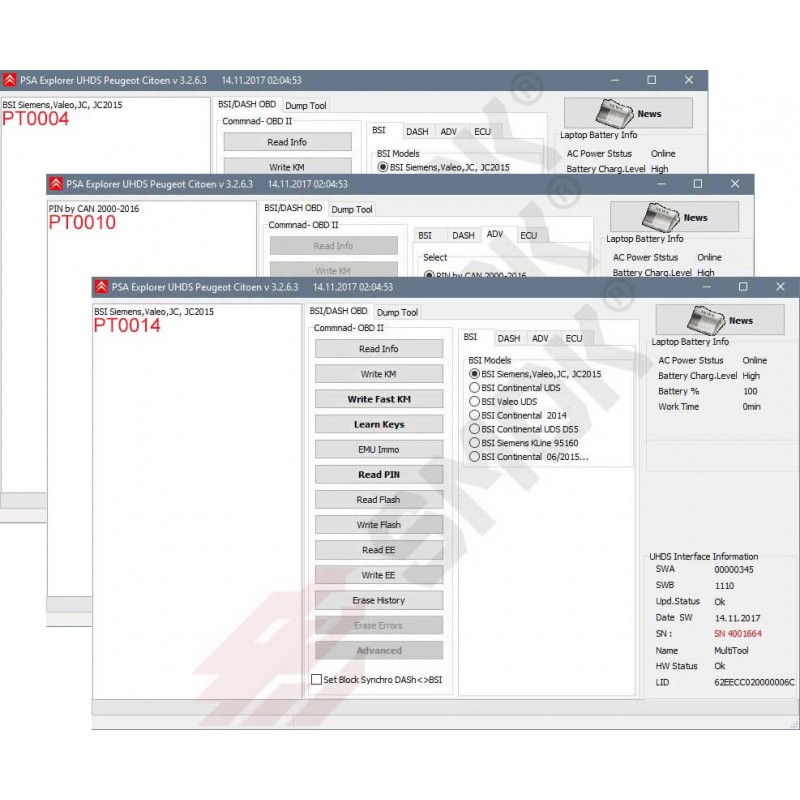Click the Erase History button
This screenshot has width=800, height=800.
click(379, 601)
